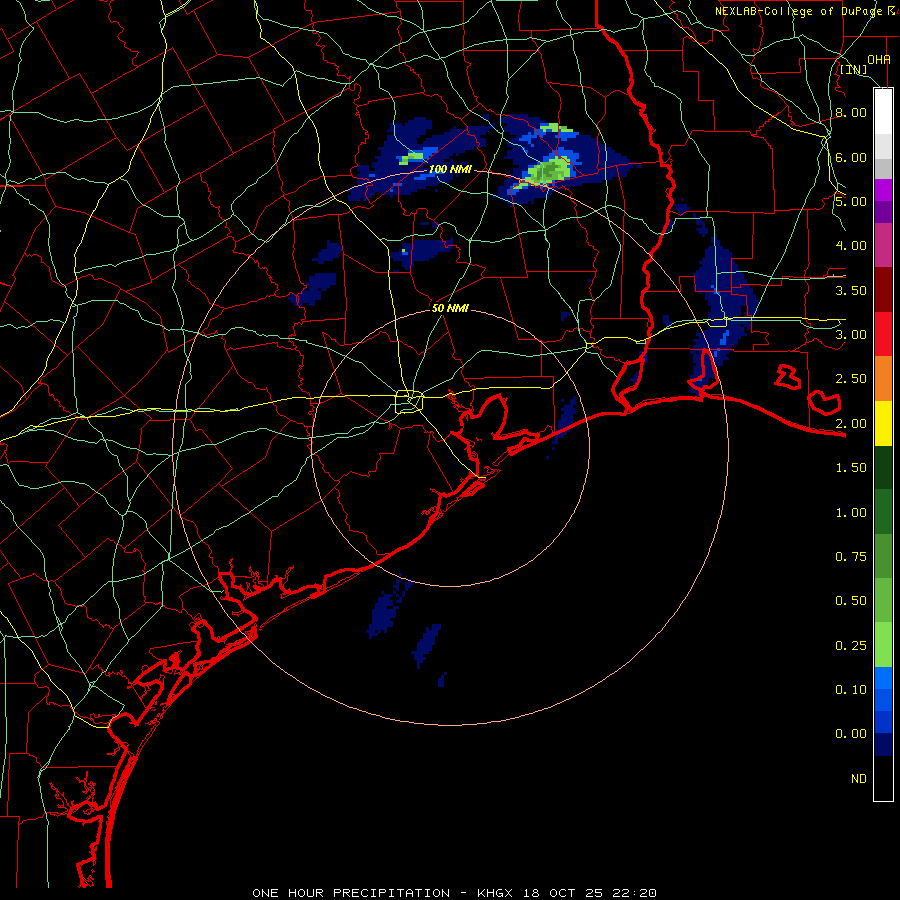Viewport: 900px width, 900px height.
Task: Click the 0.00 legend value
Action: point(851,734)
